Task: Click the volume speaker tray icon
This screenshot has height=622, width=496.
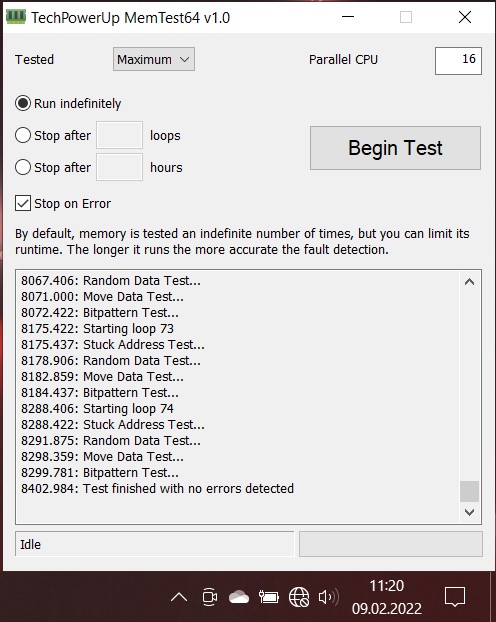Action: tap(329, 597)
